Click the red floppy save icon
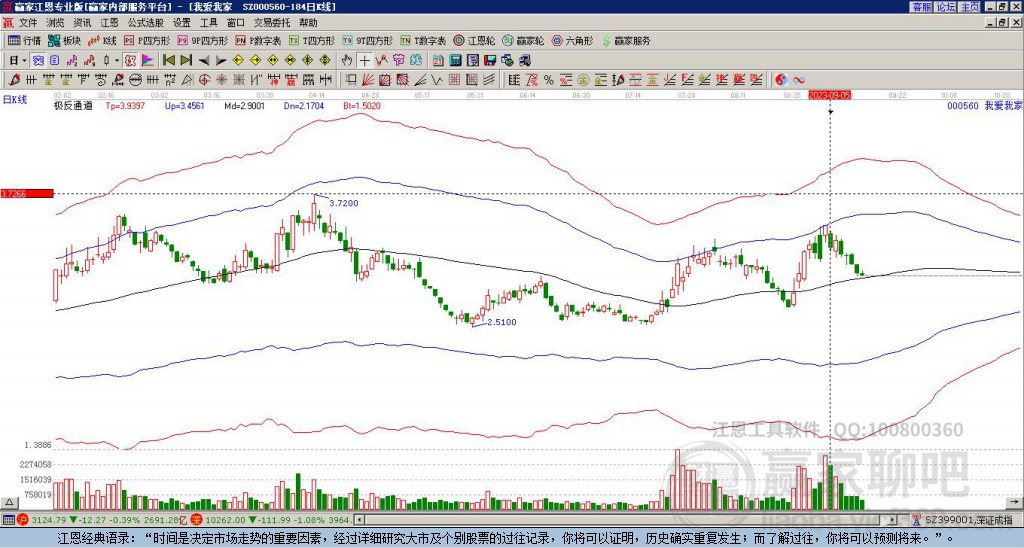 click(490, 61)
